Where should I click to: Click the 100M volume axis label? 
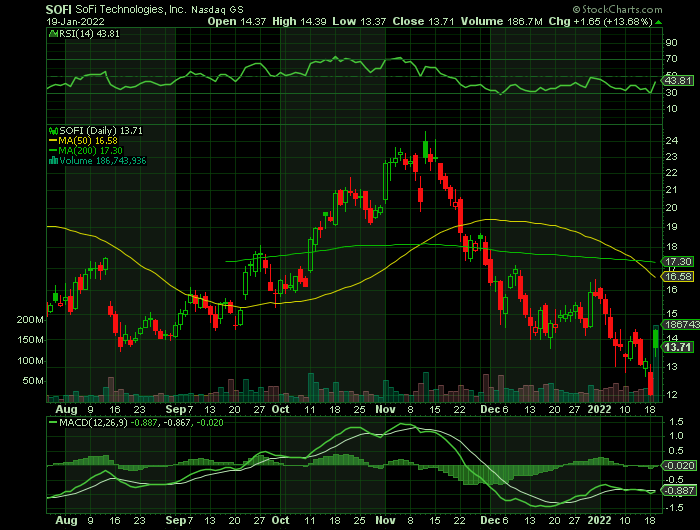pyautogui.click(x=30, y=360)
